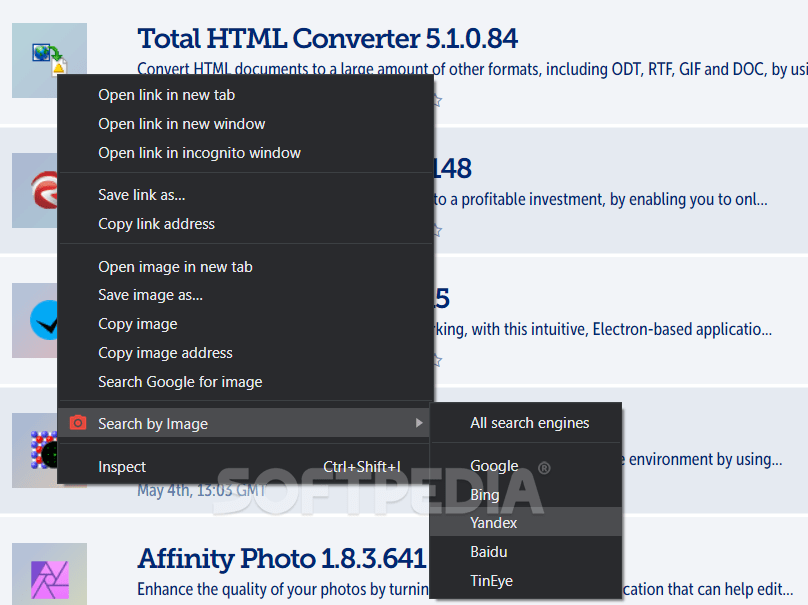Select Google in the submenu

(526, 465)
